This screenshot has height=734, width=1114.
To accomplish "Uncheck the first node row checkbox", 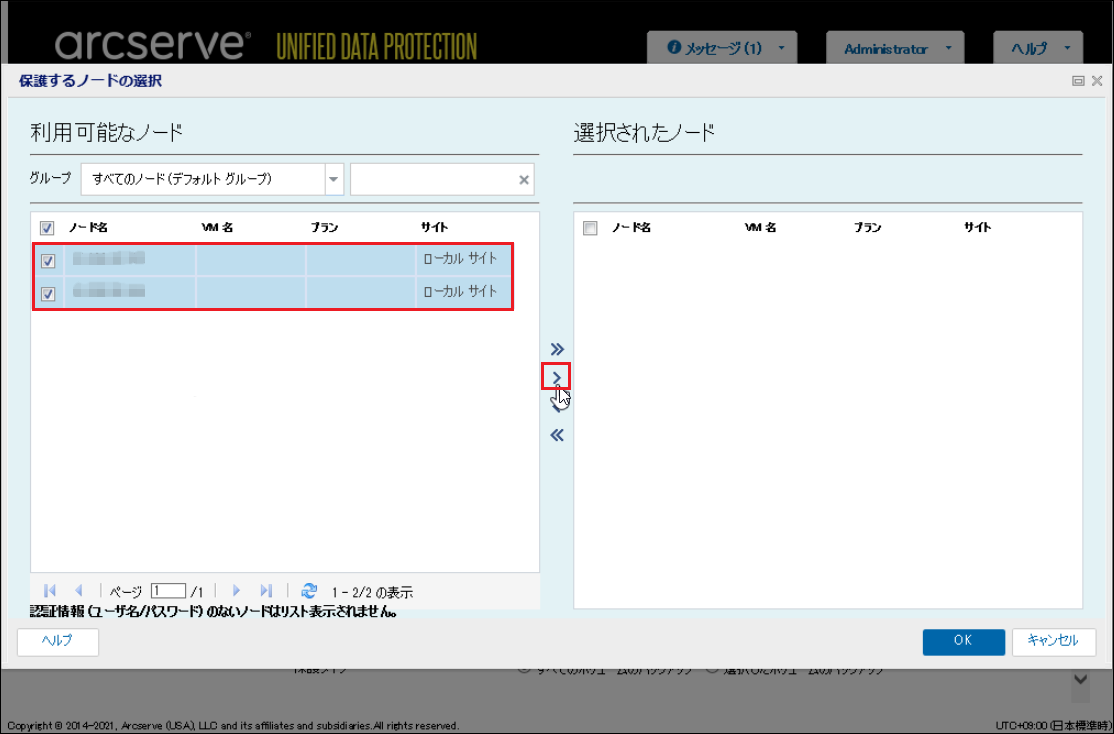I will tap(48, 261).
